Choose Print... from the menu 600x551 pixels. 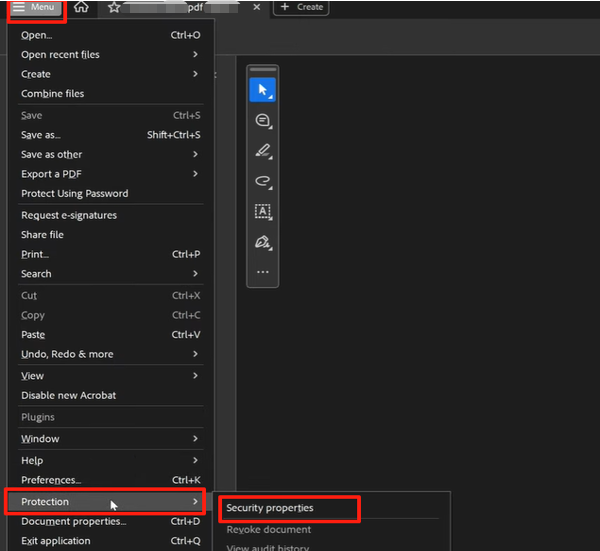click(111, 254)
